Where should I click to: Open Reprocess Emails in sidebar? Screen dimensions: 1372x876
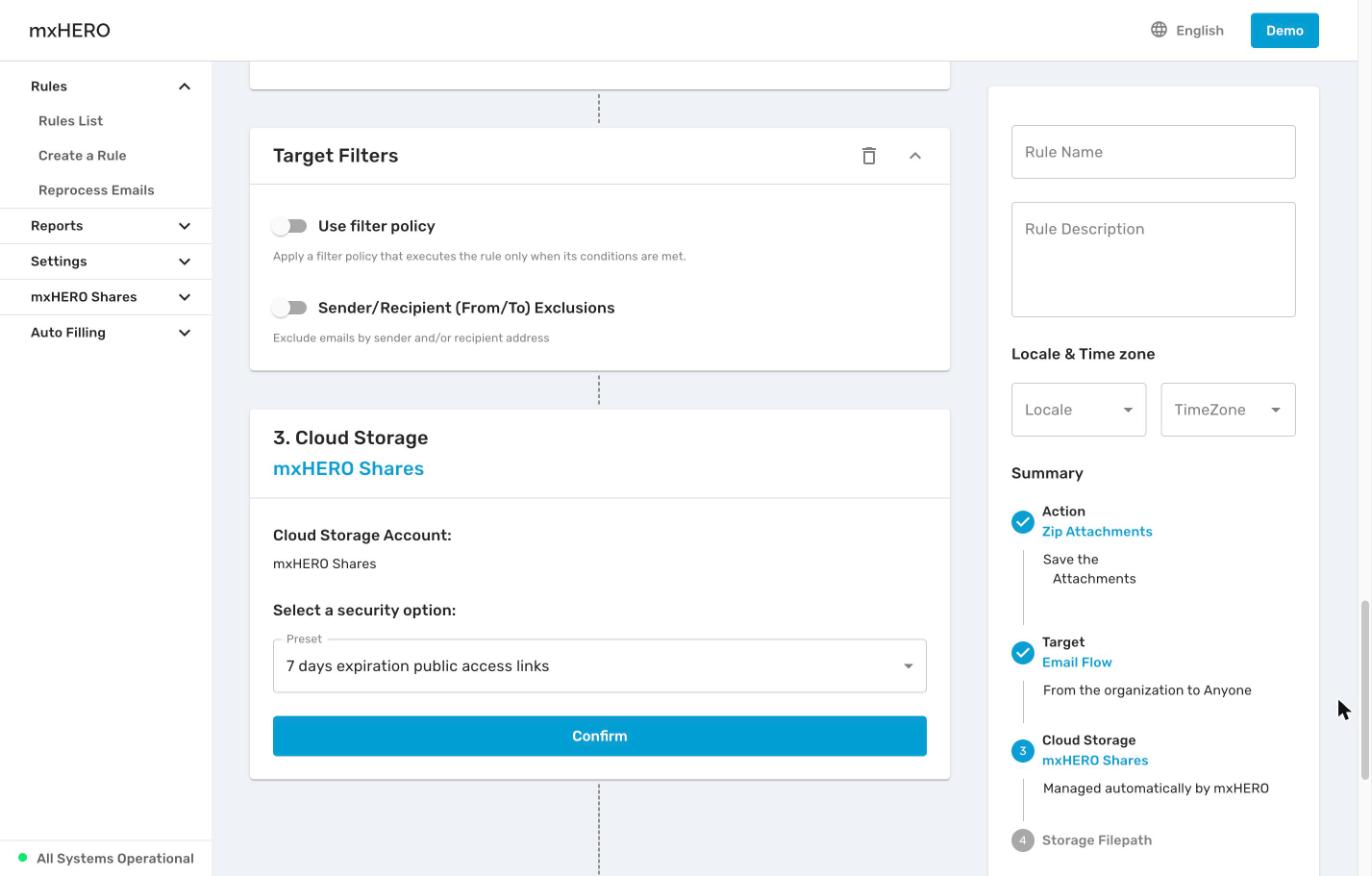[96, 190]
